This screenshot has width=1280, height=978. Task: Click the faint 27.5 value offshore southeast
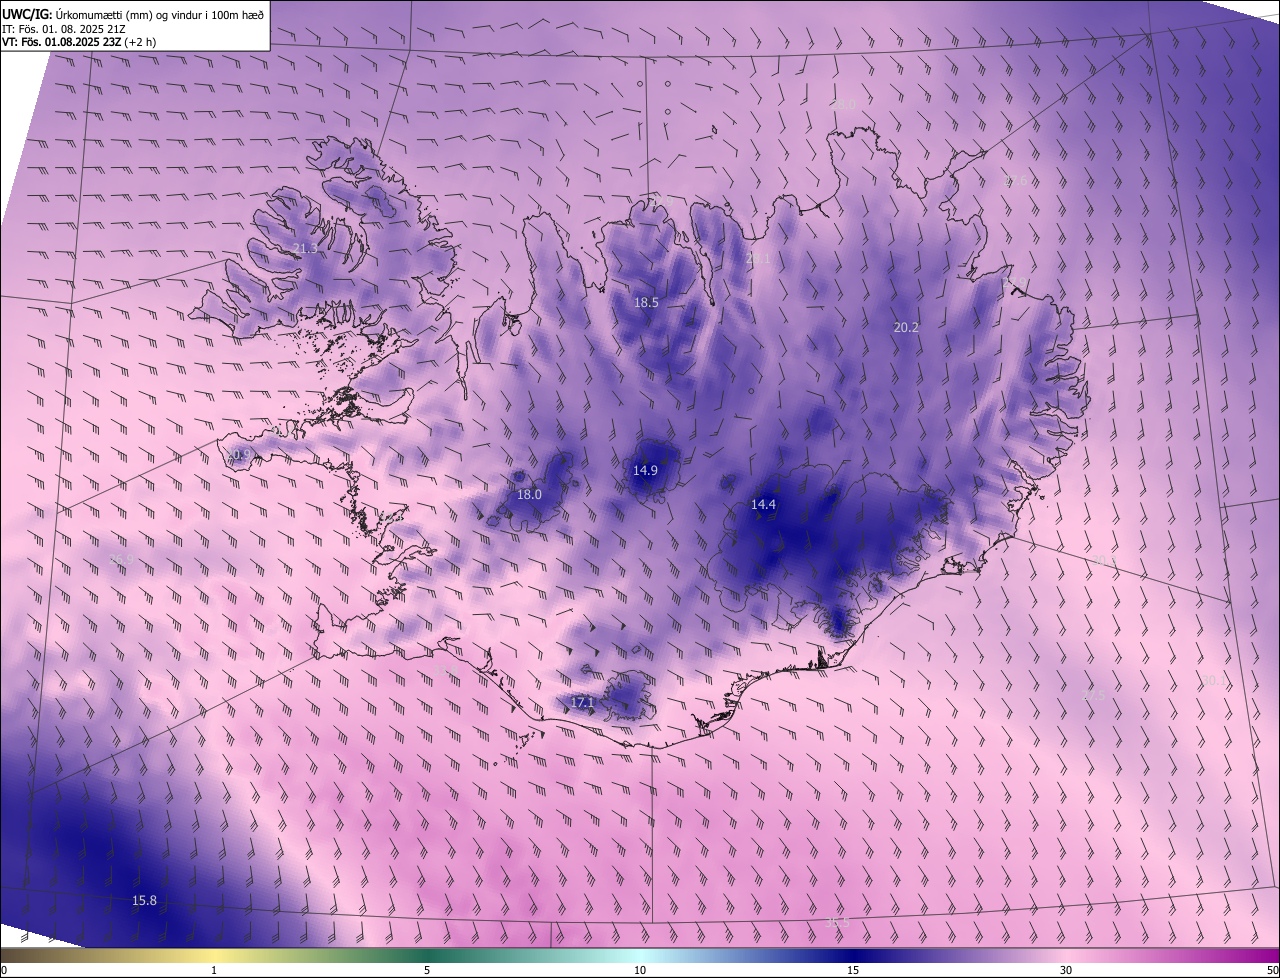[1095, 694]
